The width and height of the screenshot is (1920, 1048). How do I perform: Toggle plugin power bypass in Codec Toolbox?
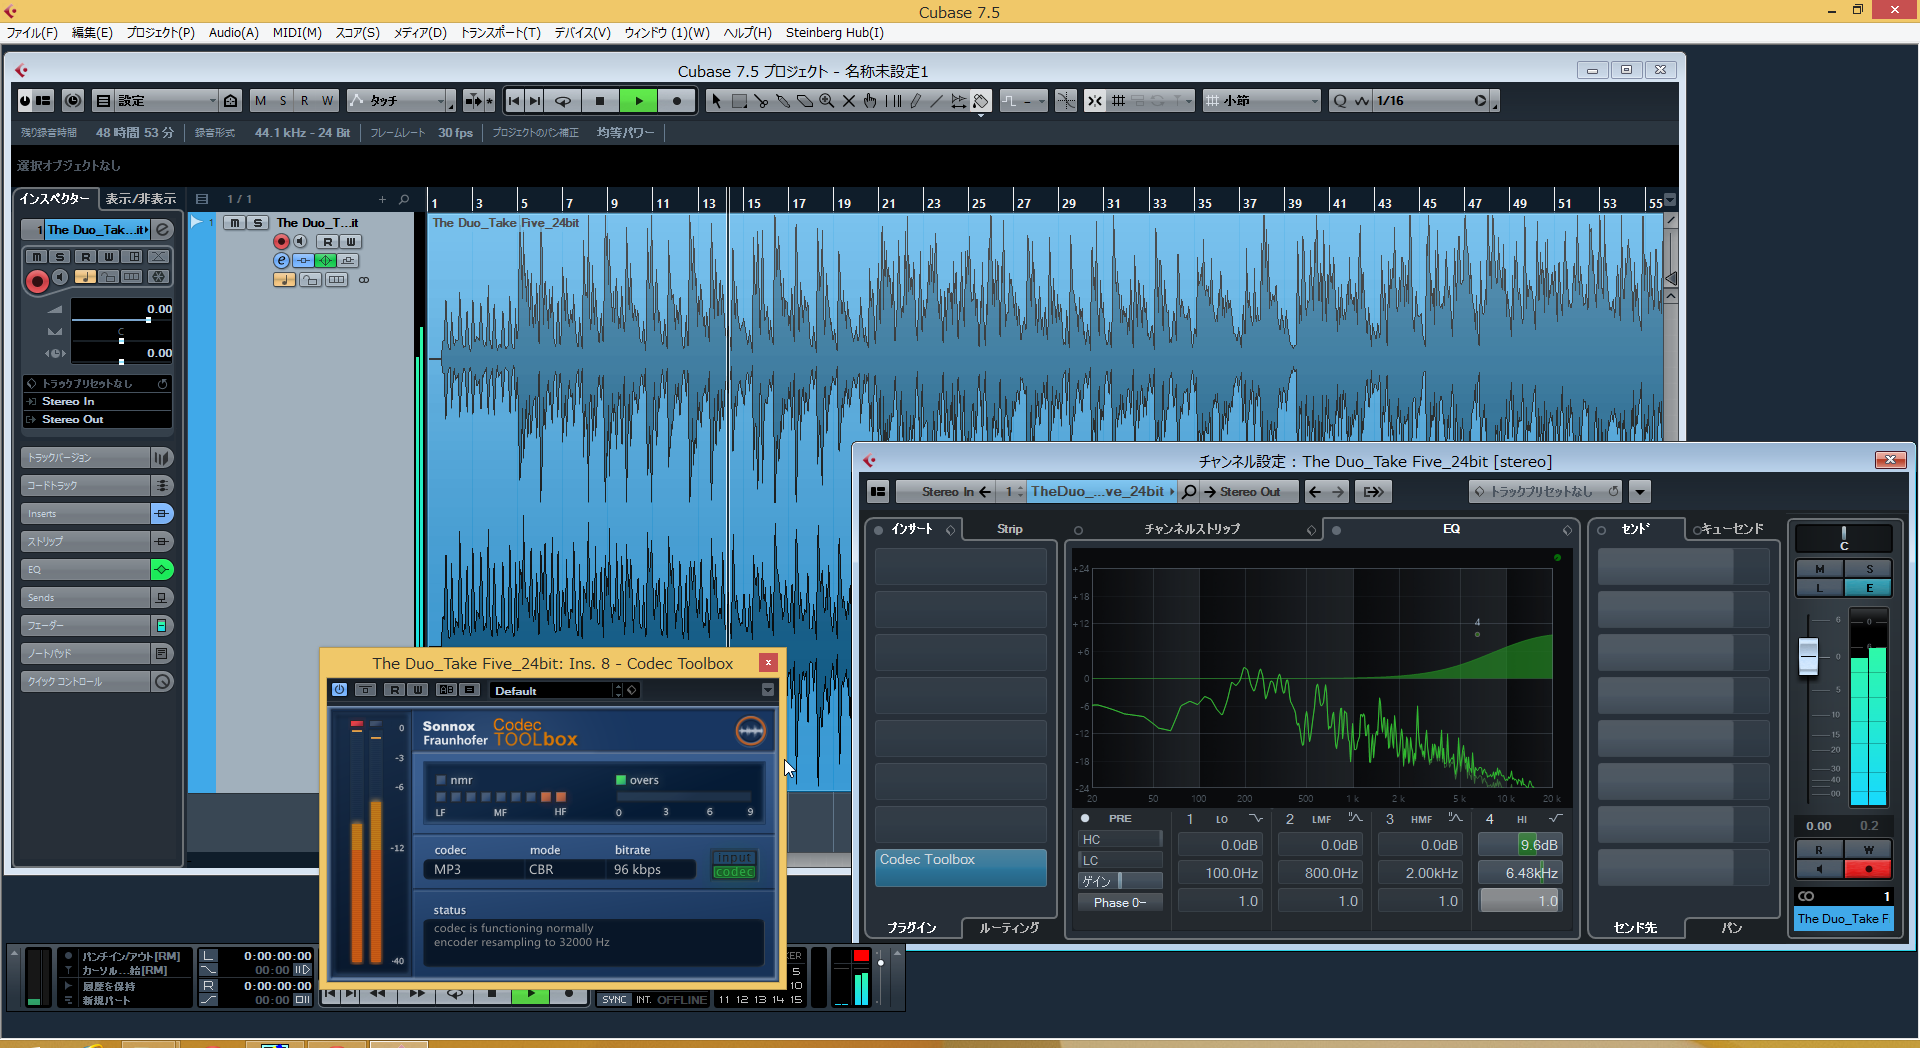[x=339, y=690]
